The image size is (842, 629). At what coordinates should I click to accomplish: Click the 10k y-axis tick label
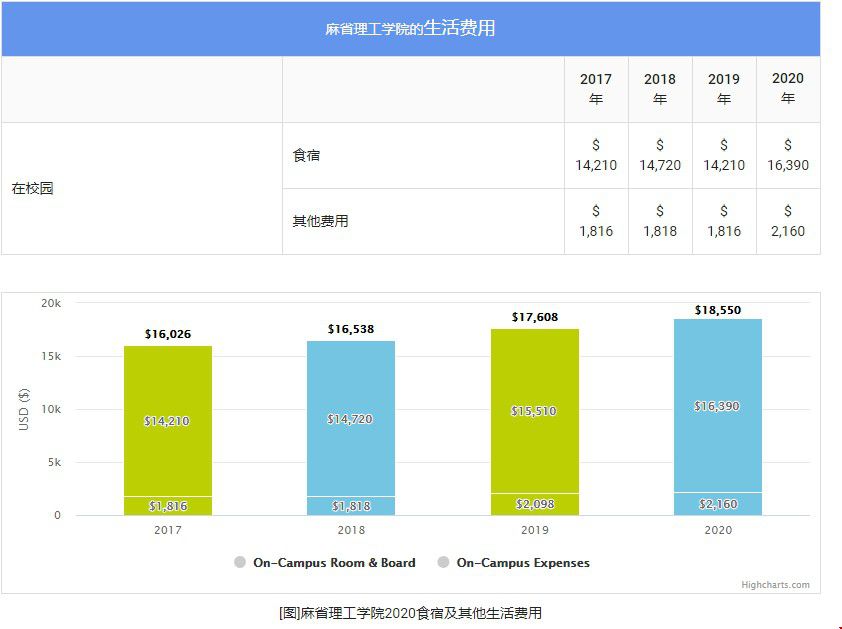(51, 409)
